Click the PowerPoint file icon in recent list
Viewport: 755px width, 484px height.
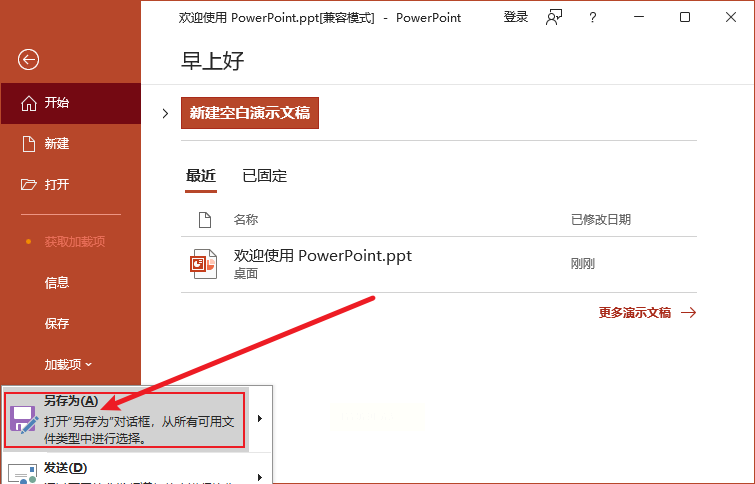tap(204, 263)
